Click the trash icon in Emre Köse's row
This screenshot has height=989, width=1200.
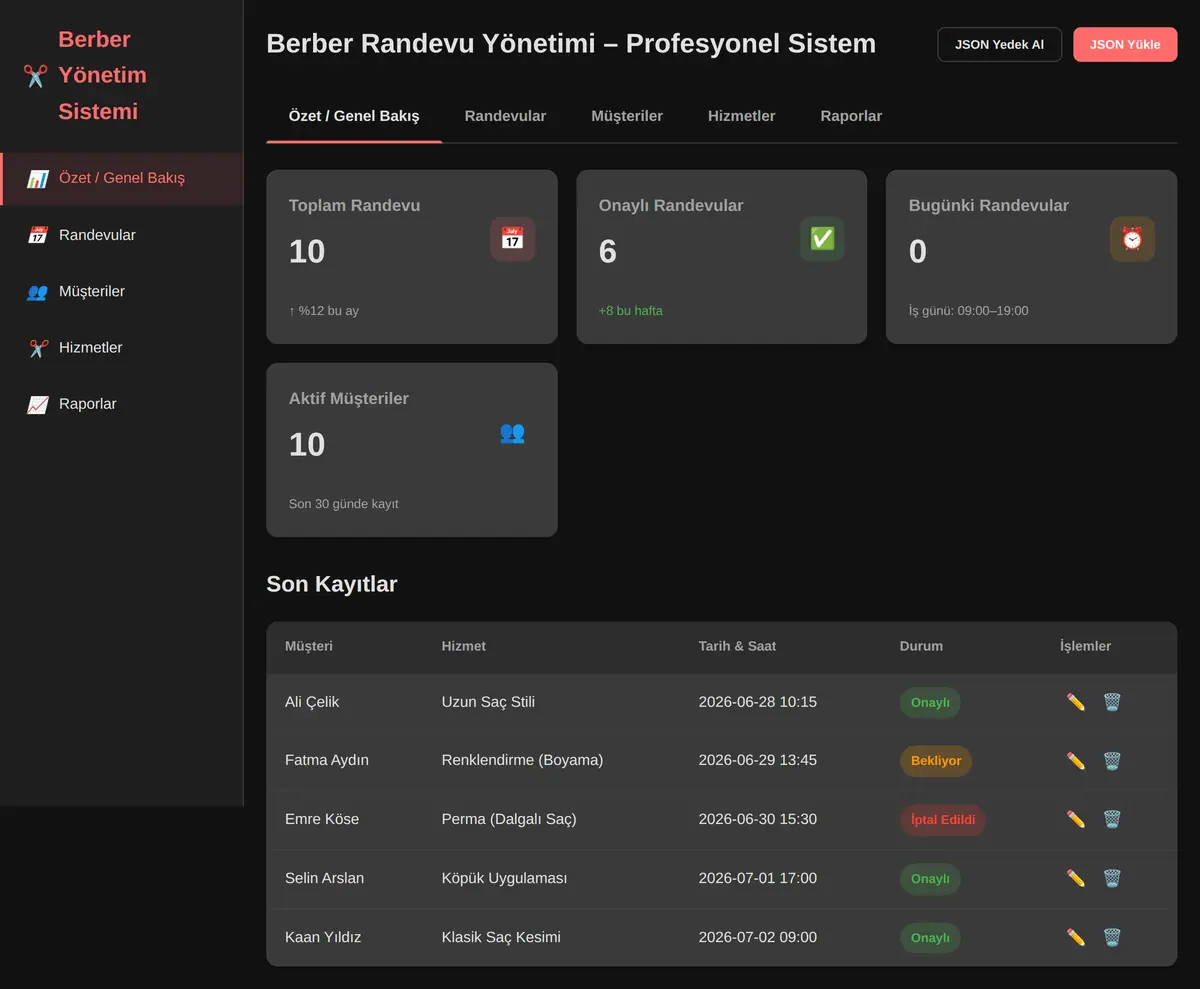(1112, 819)
